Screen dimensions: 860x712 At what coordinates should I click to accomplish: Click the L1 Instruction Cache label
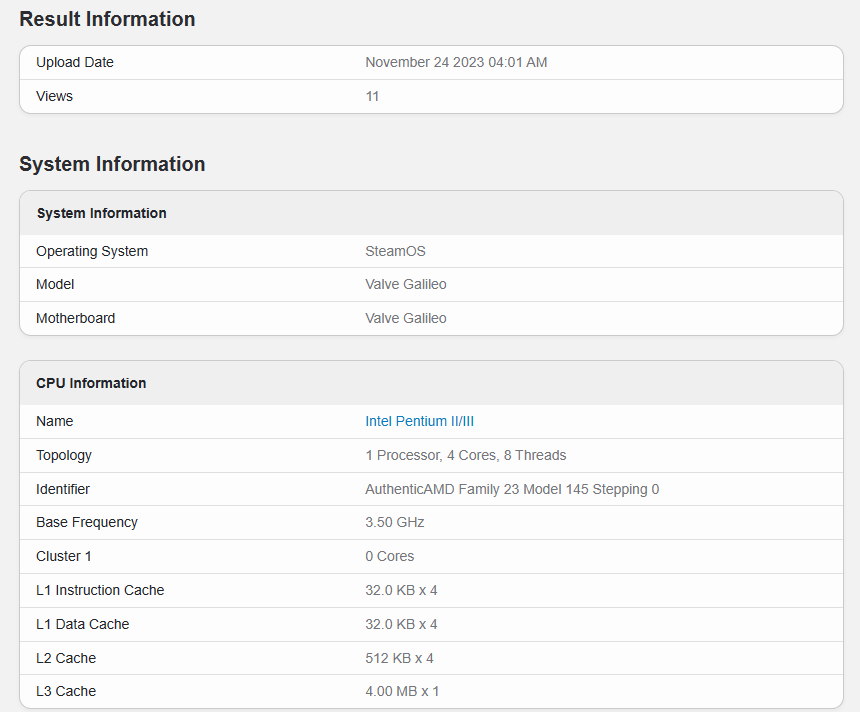point(100,590)
